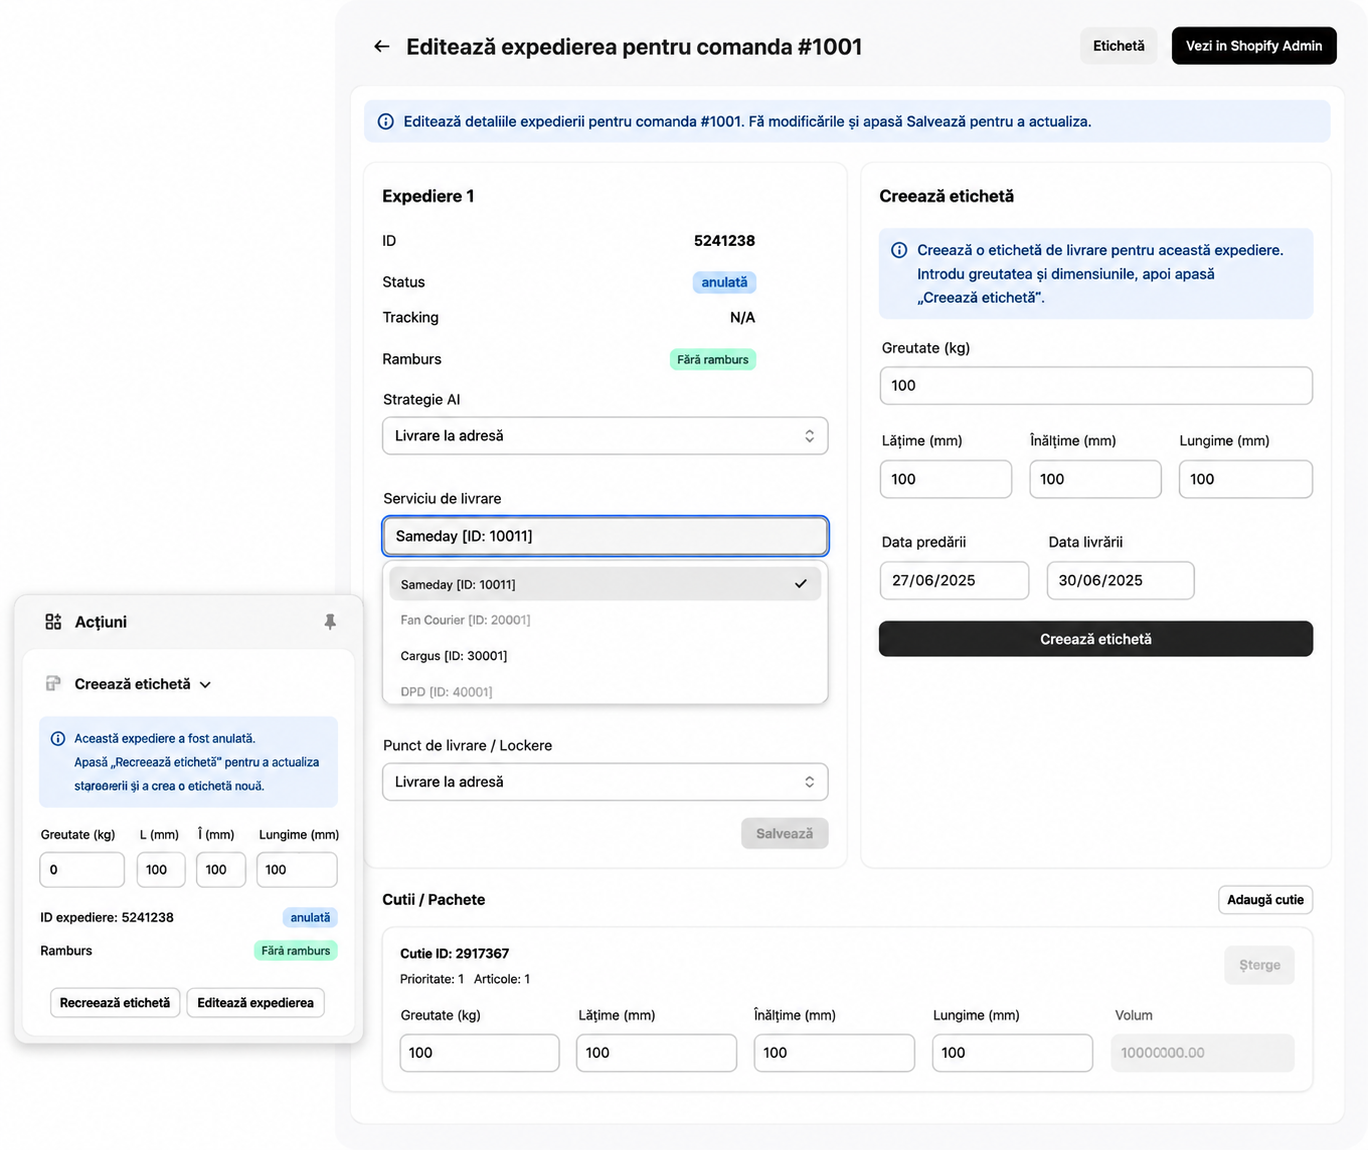This screenshot has height=1150, width=1368.
Task: Choose Fan Courier [ID: 20001] option
Action: click(x=605, y=620)
